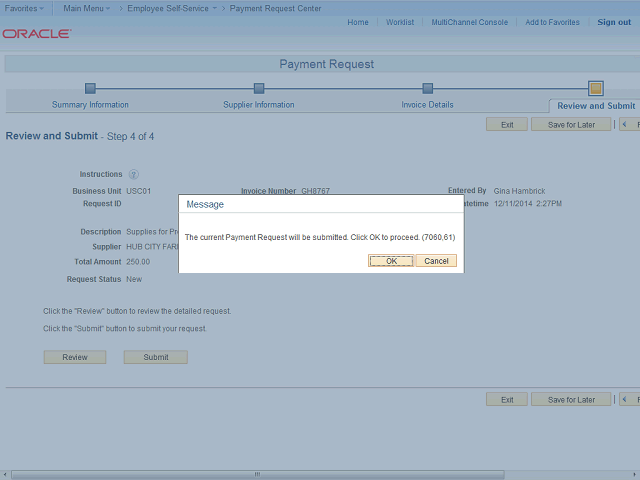Open the MultiChannel Console link
Viewport: 640px width, 480px height.
(469, 22)
